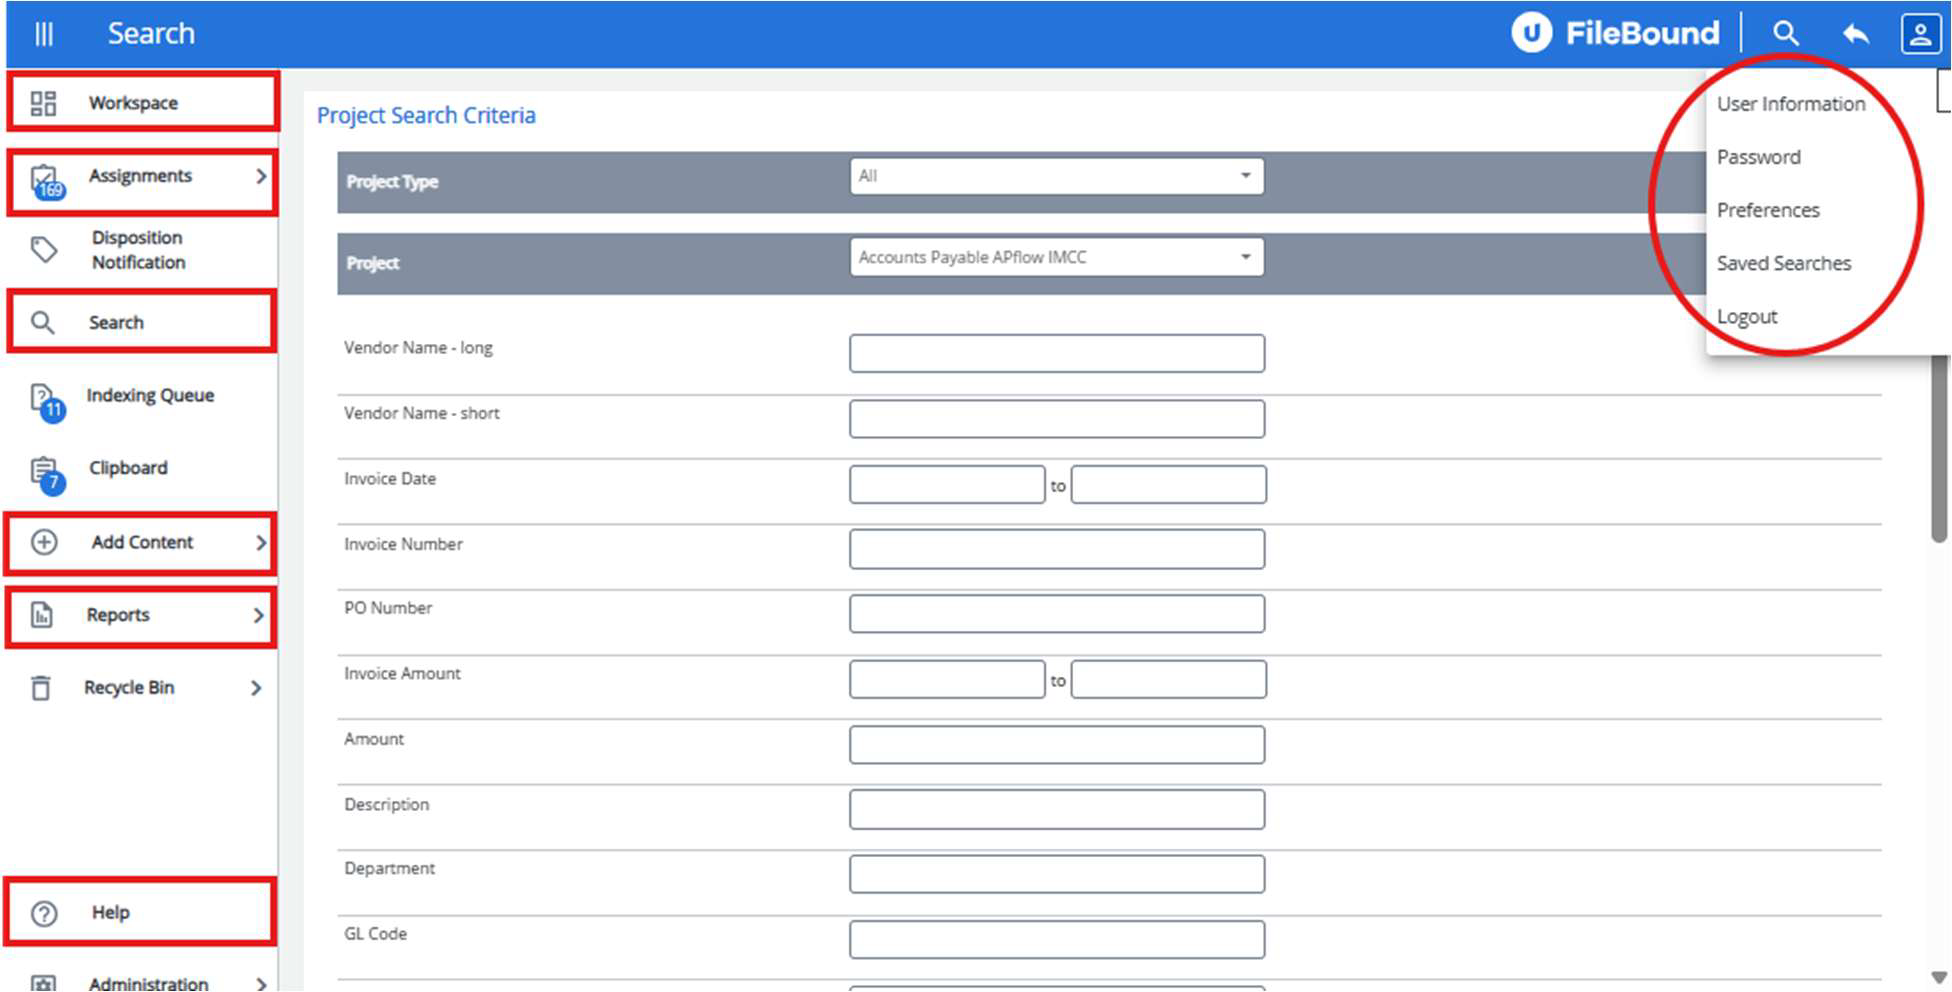This screenshot has height=992, width=1952.
Task: Click the scrollbar down arrow
Action: [1939, 977]
